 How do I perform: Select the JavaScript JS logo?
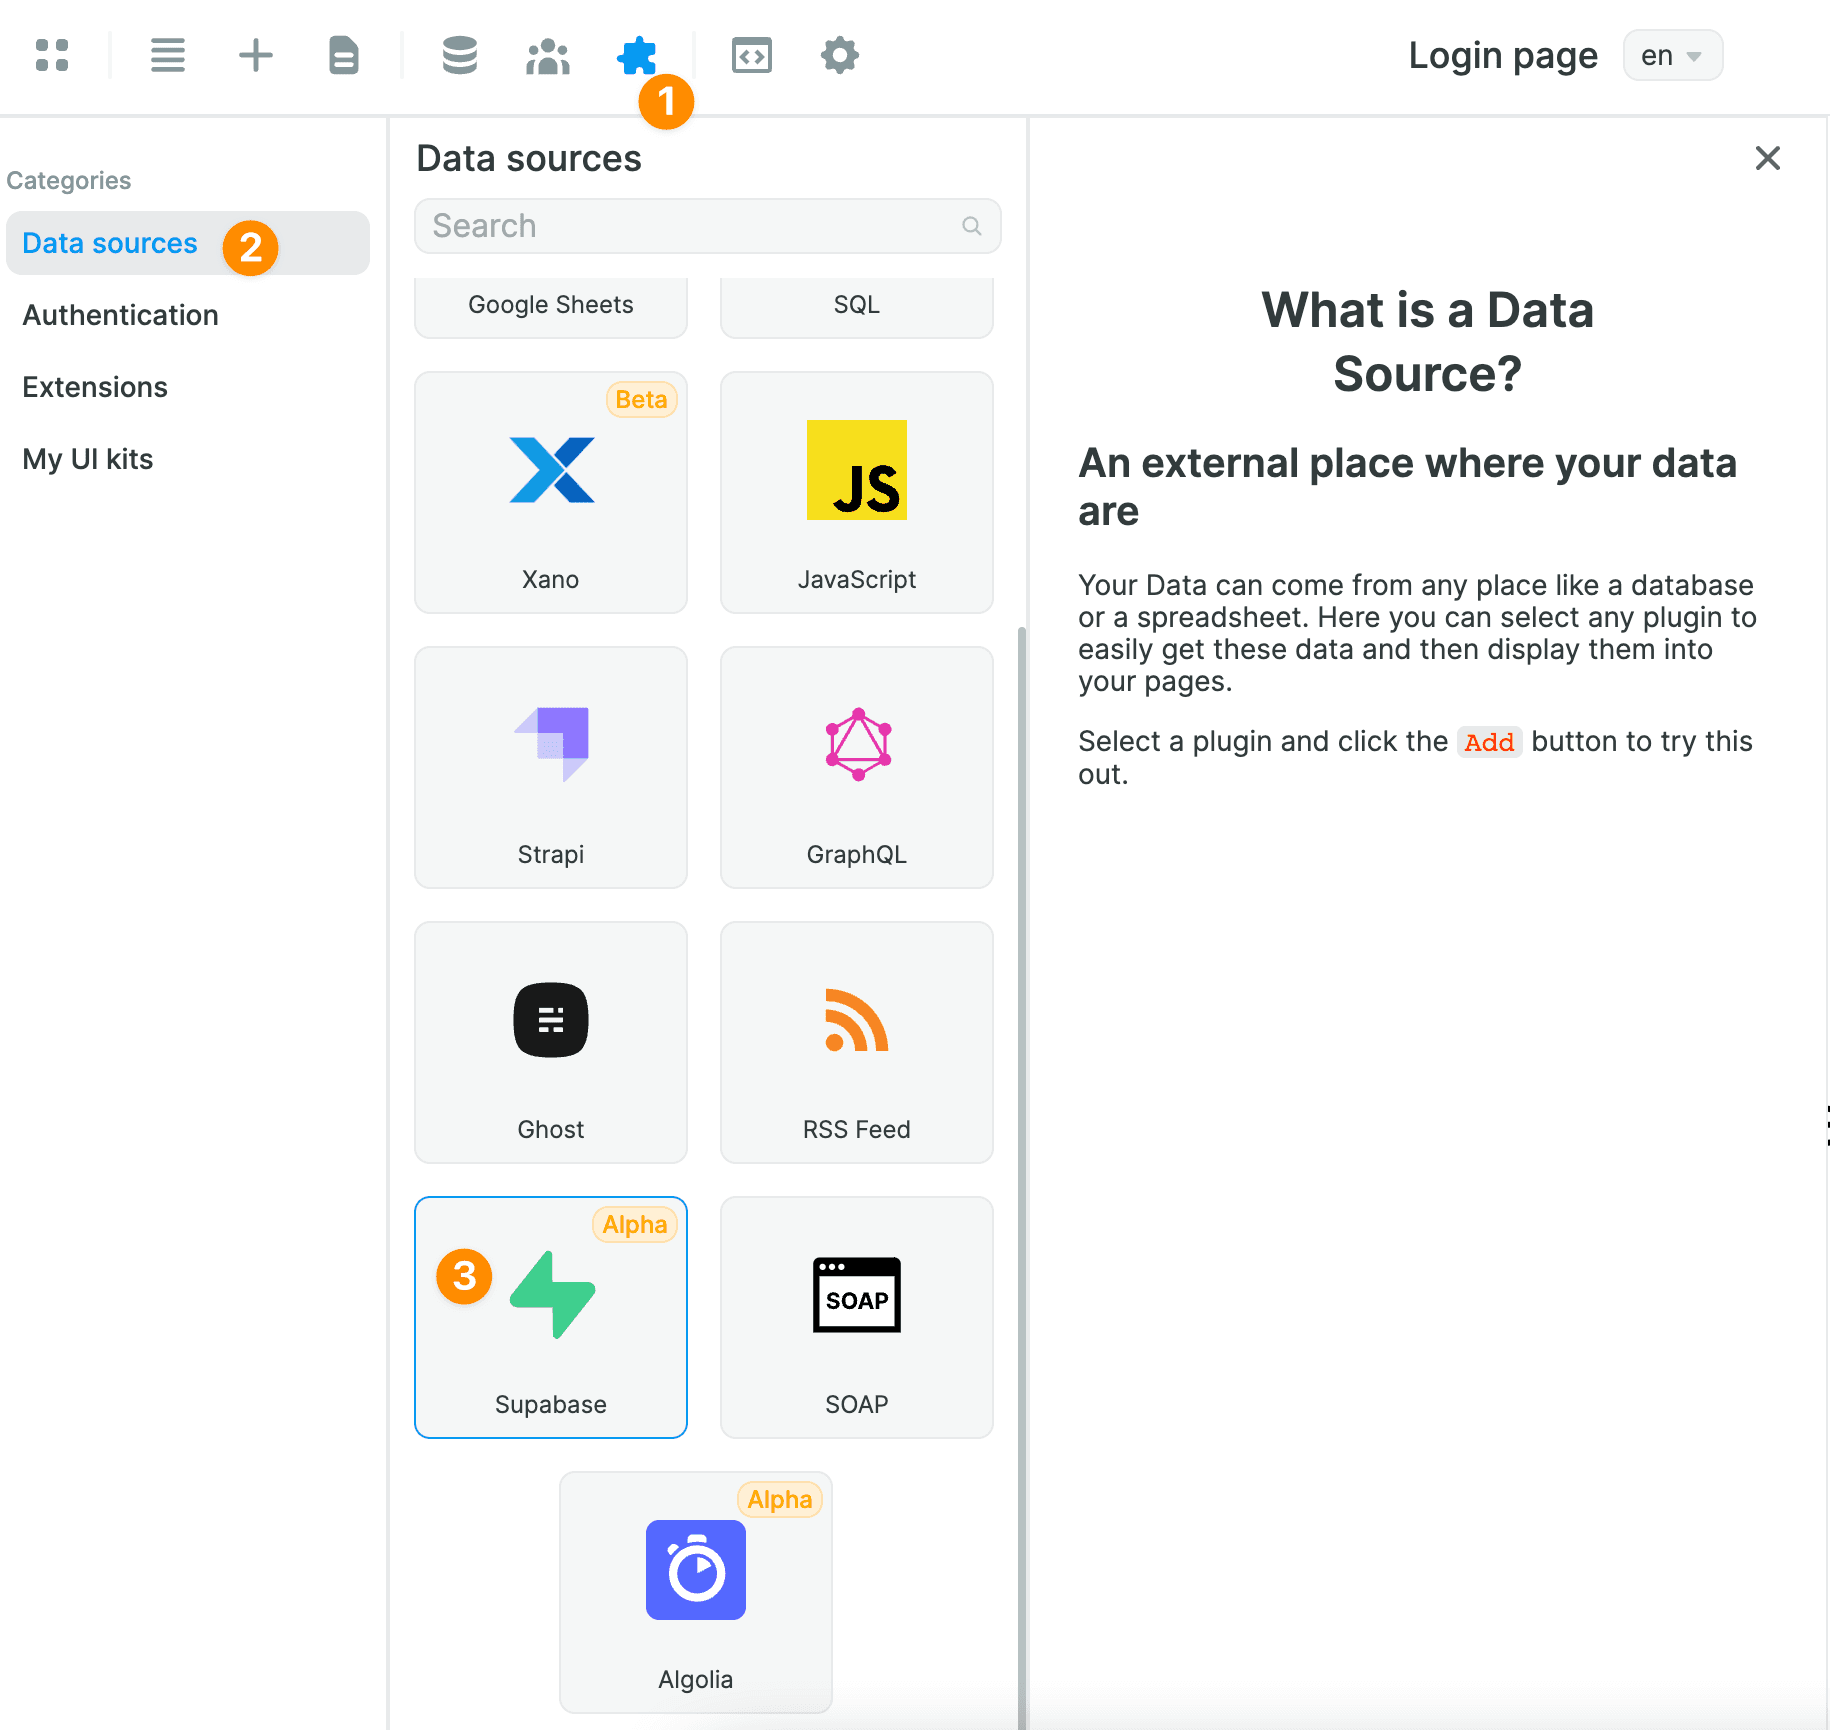pos(857,470)
